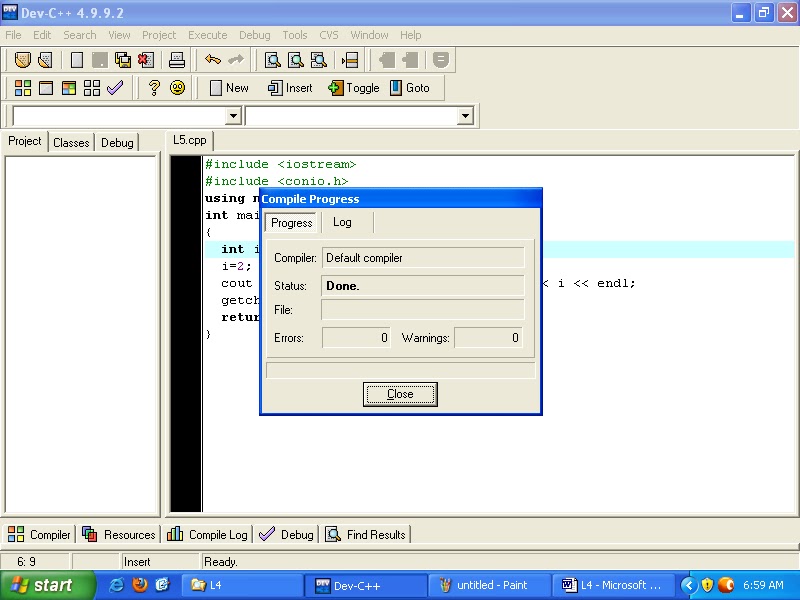The image size is (800, 600).
Task: Click the Compile and Run icon
Action: 69,88
